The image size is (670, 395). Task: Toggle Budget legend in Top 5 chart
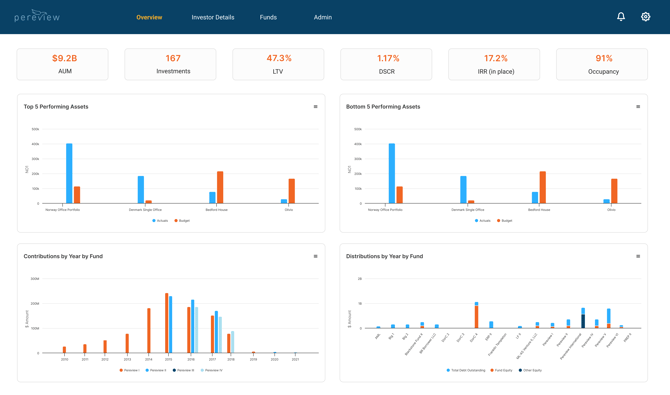[182, 221]
